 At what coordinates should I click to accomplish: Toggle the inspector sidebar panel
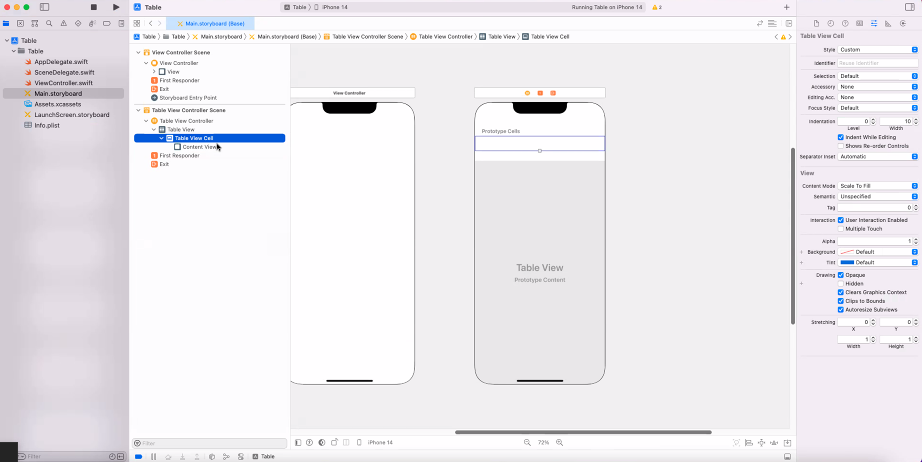[x=910, y=7]
